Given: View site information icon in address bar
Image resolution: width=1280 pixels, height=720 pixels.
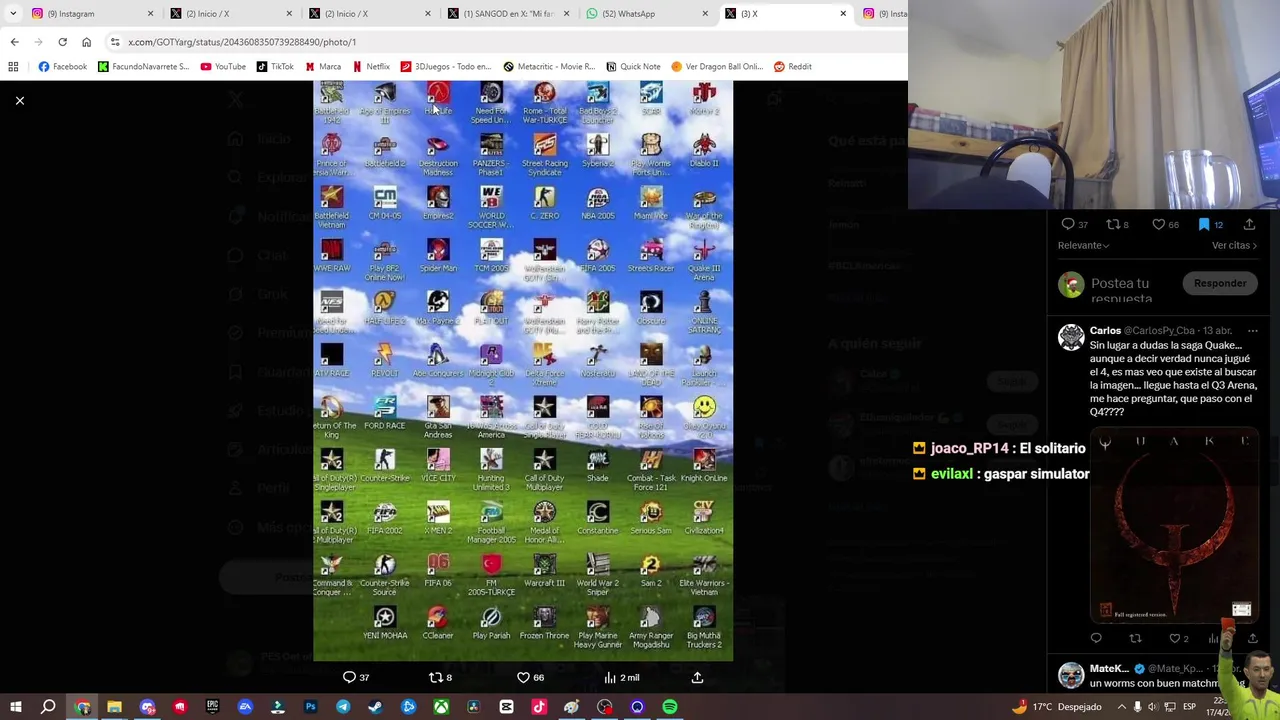Looking at the screenshot, I should pyautogui.click(x=115, y=42).
